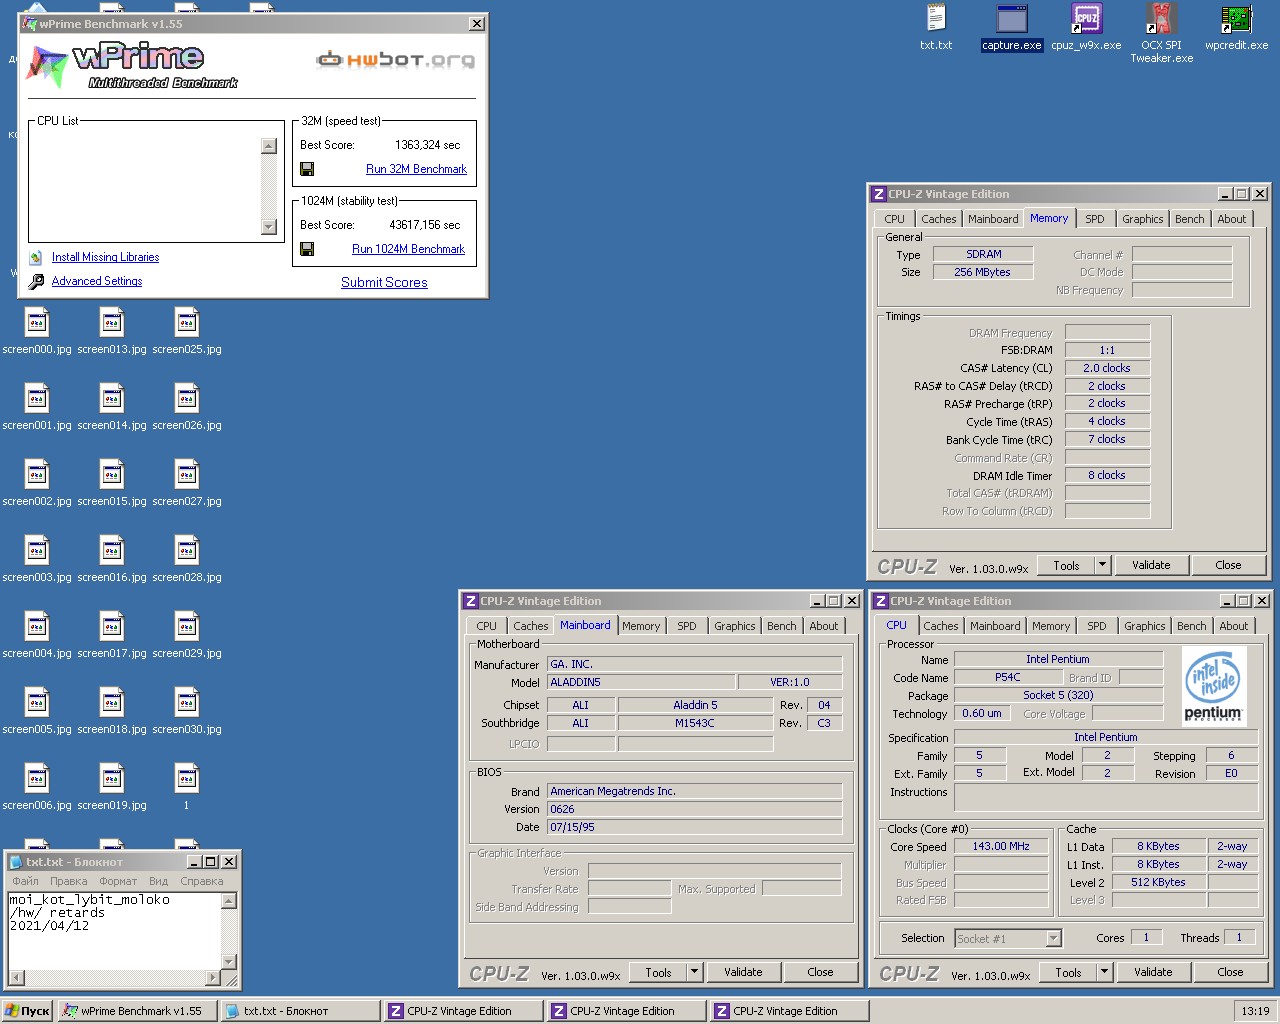1280x1024 pixels.
Task: Click Submit Scores link
Action: (384, 283)
